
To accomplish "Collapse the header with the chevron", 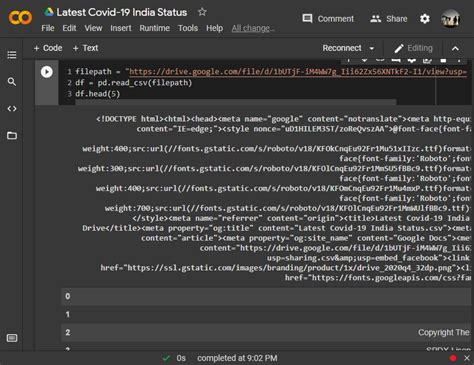I will pyautogui.click(x=455, y=49).
